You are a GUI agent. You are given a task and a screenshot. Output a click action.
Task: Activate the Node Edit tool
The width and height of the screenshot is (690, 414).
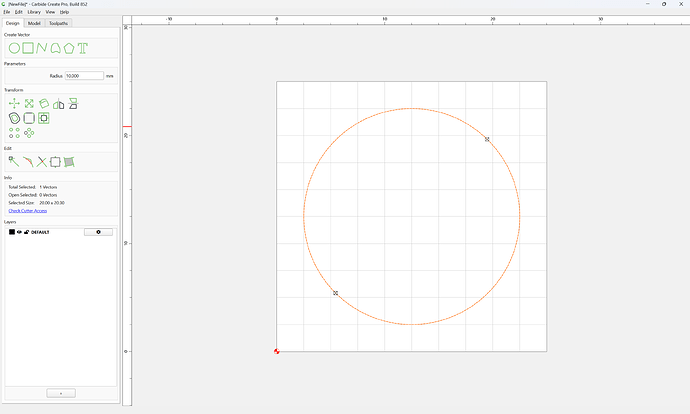click(14, 161)
